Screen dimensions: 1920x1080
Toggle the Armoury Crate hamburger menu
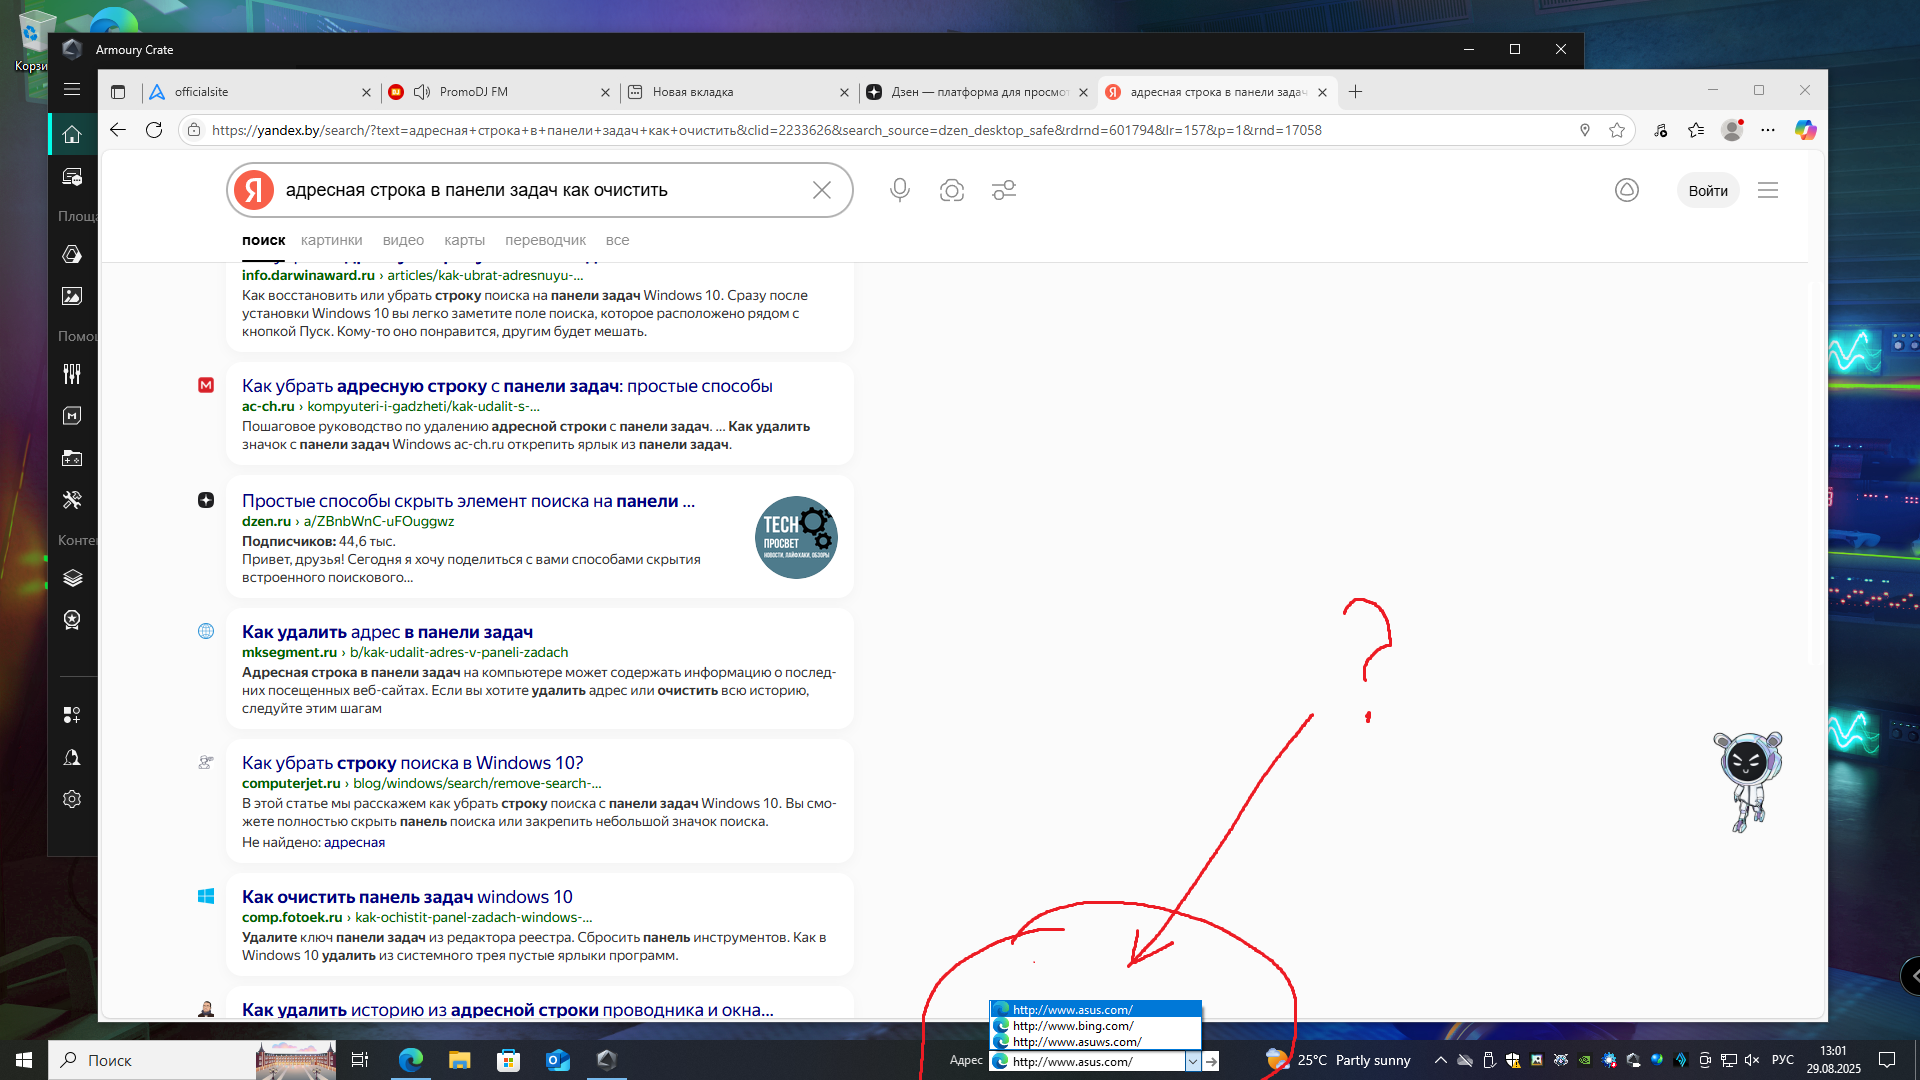[x=72, y=90]
